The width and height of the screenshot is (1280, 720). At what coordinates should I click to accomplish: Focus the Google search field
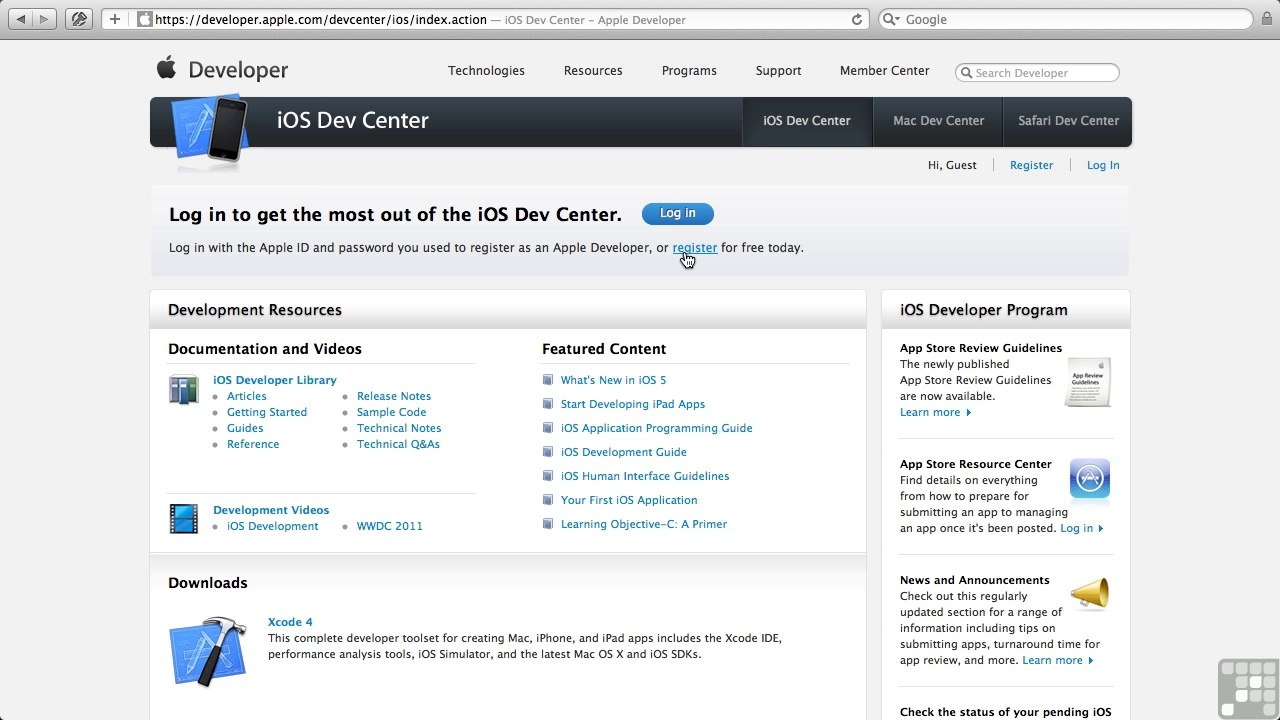(x=1065, y=19)
